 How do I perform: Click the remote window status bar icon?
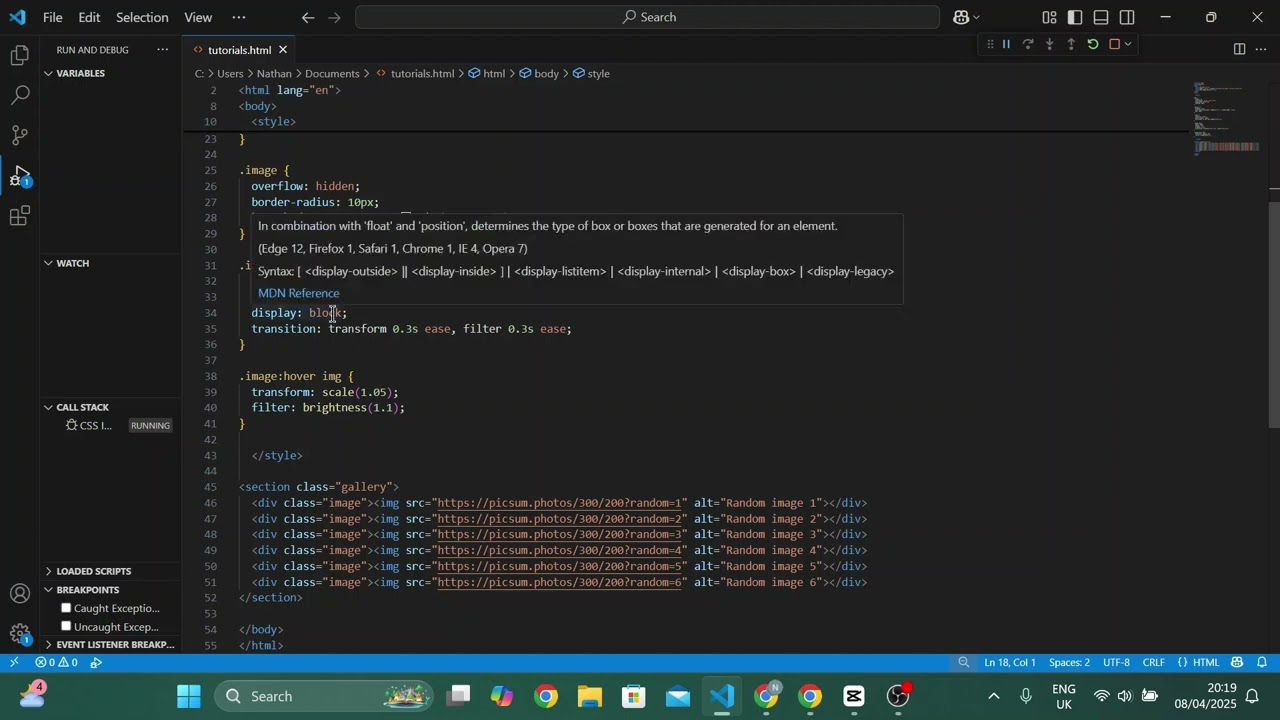tap(14, 662)
